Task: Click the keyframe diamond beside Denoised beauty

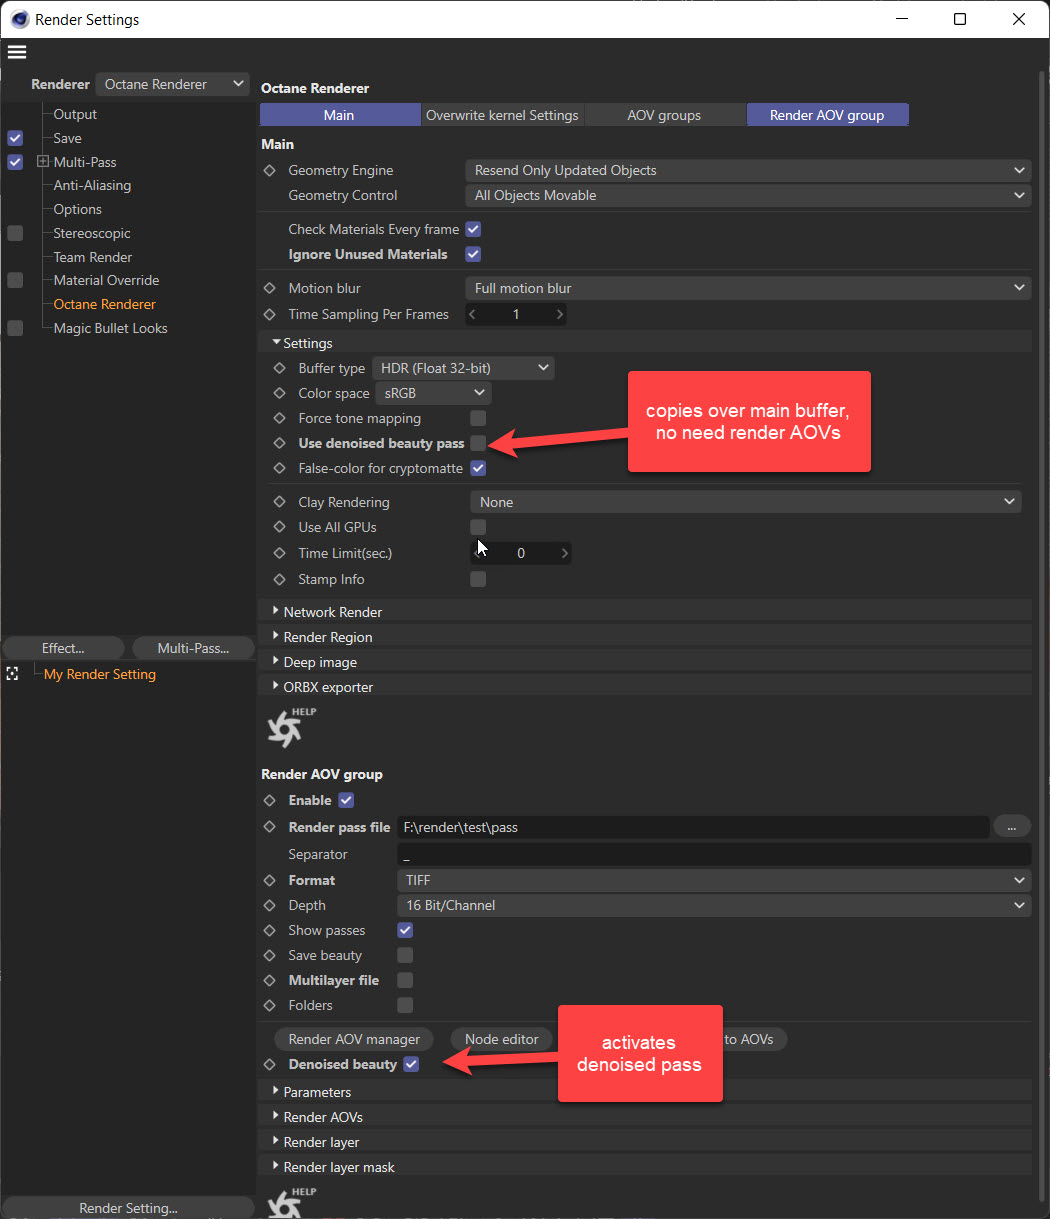Action: [269, 1065]
